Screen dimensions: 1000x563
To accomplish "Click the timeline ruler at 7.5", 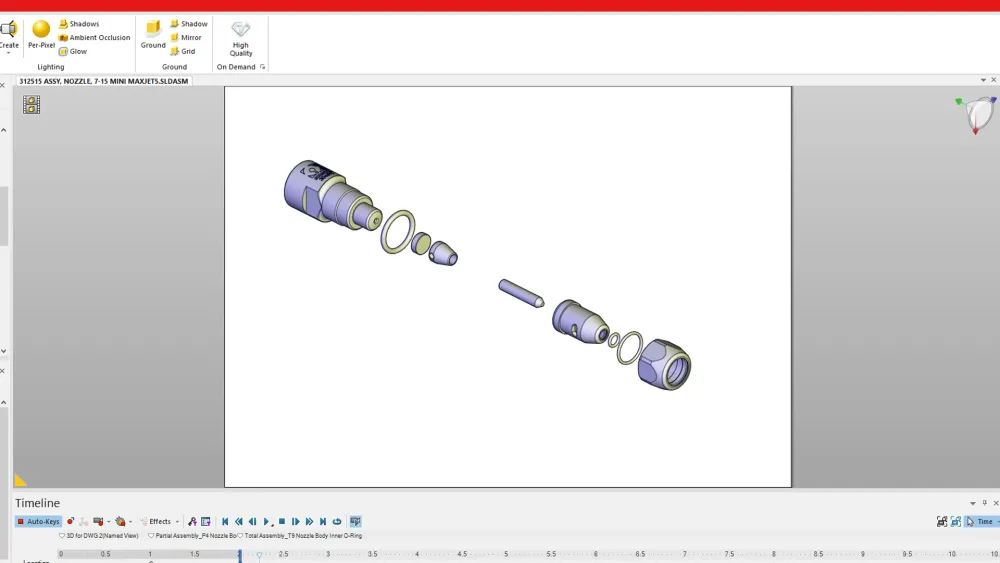I will tap(729, 554).
